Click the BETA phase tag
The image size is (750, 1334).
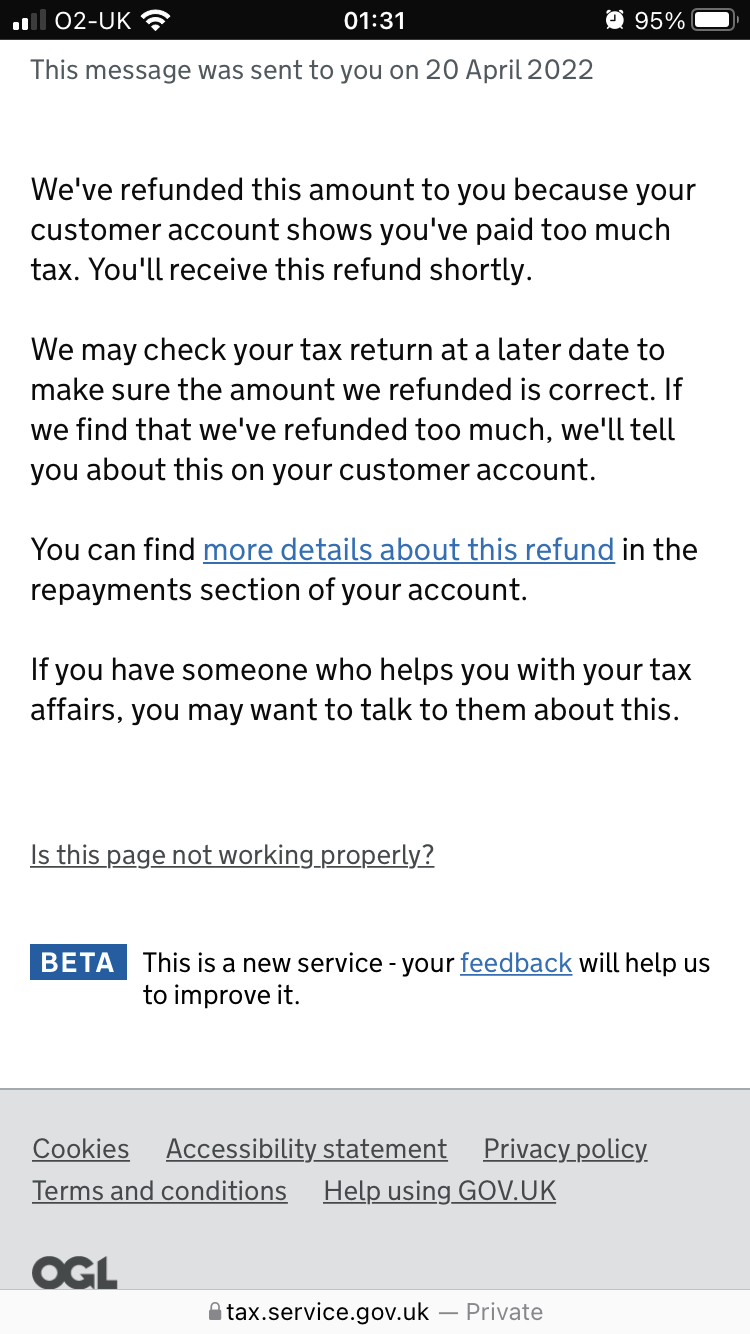coord(79,962)
